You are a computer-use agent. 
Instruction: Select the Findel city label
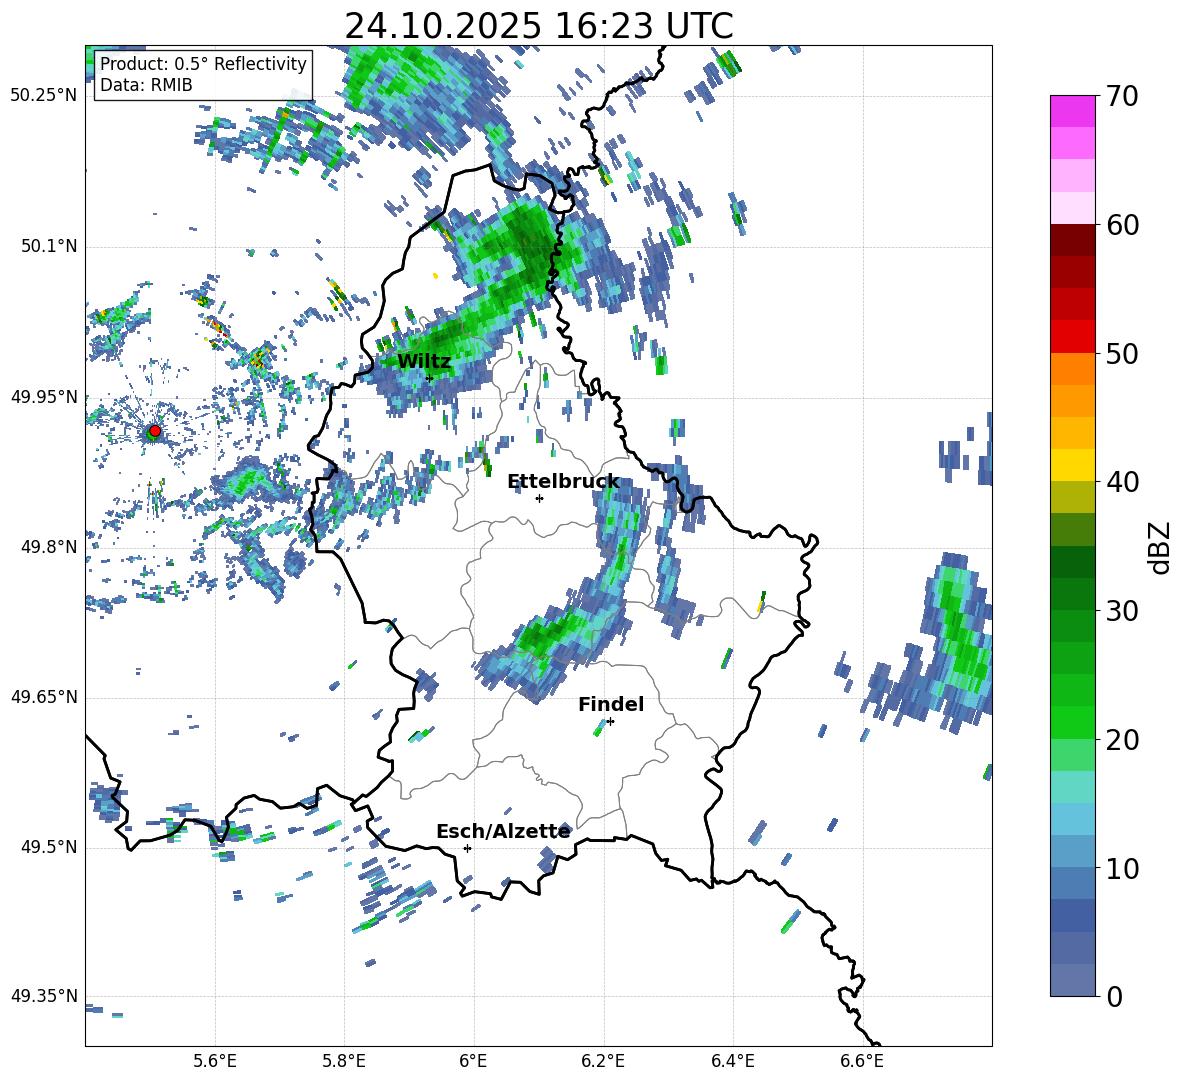(611, 704)
